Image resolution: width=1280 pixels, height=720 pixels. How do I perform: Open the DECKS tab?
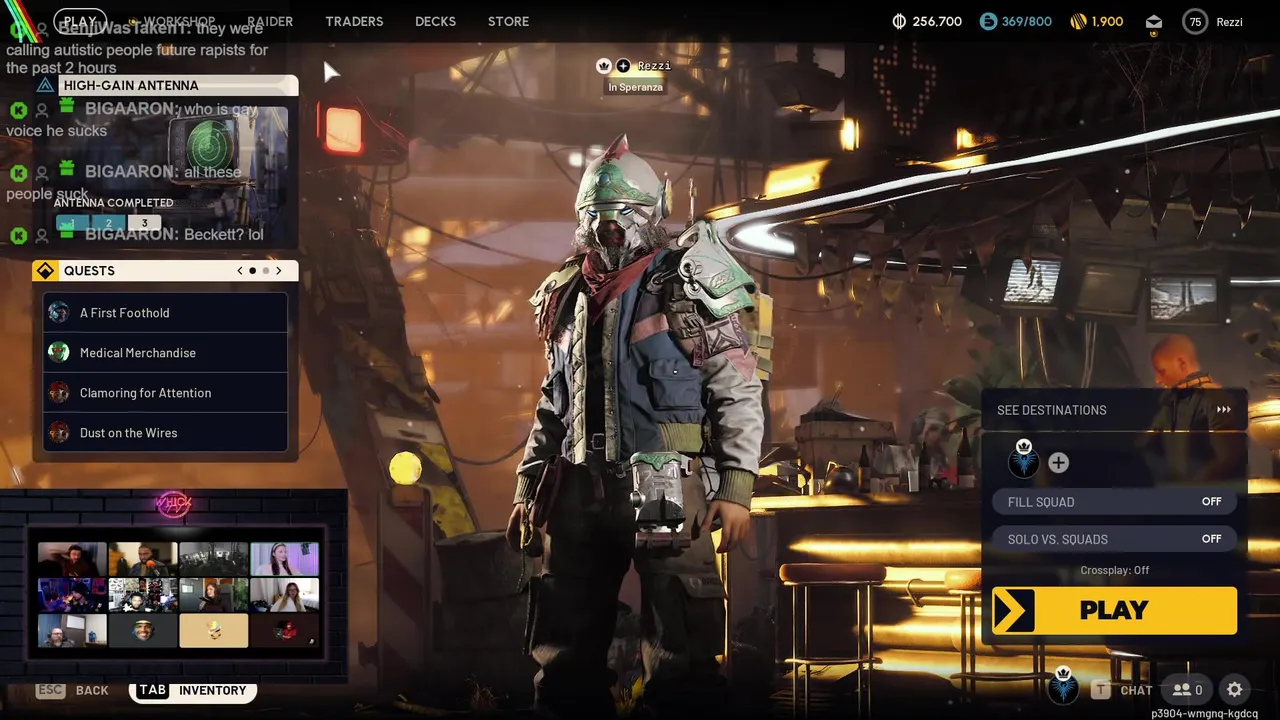[435, 21]
